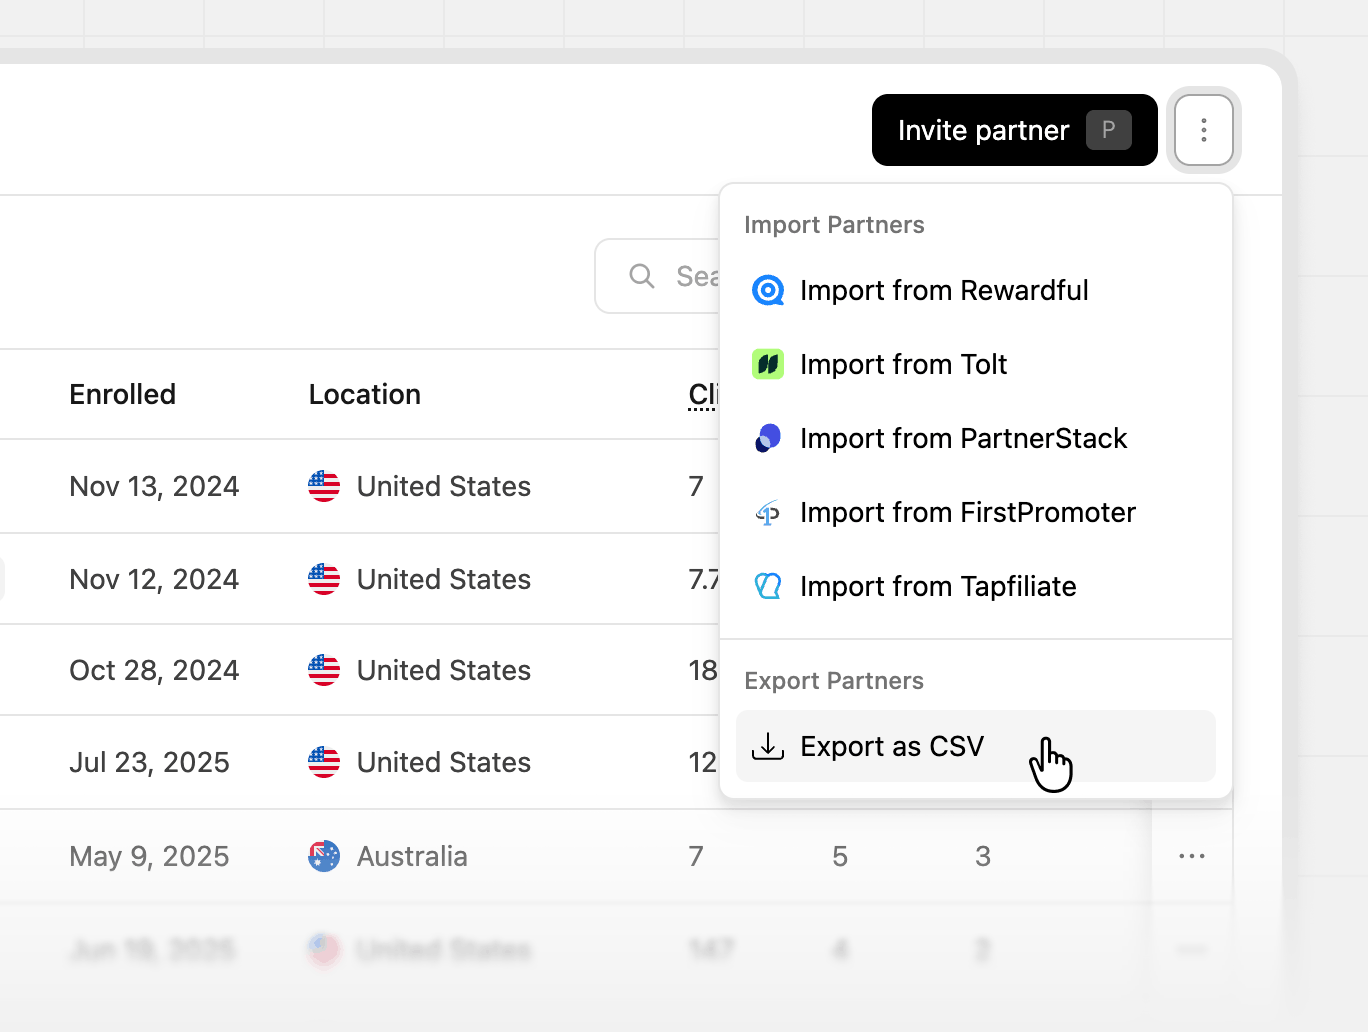Focus the search input field

point(658,276)
